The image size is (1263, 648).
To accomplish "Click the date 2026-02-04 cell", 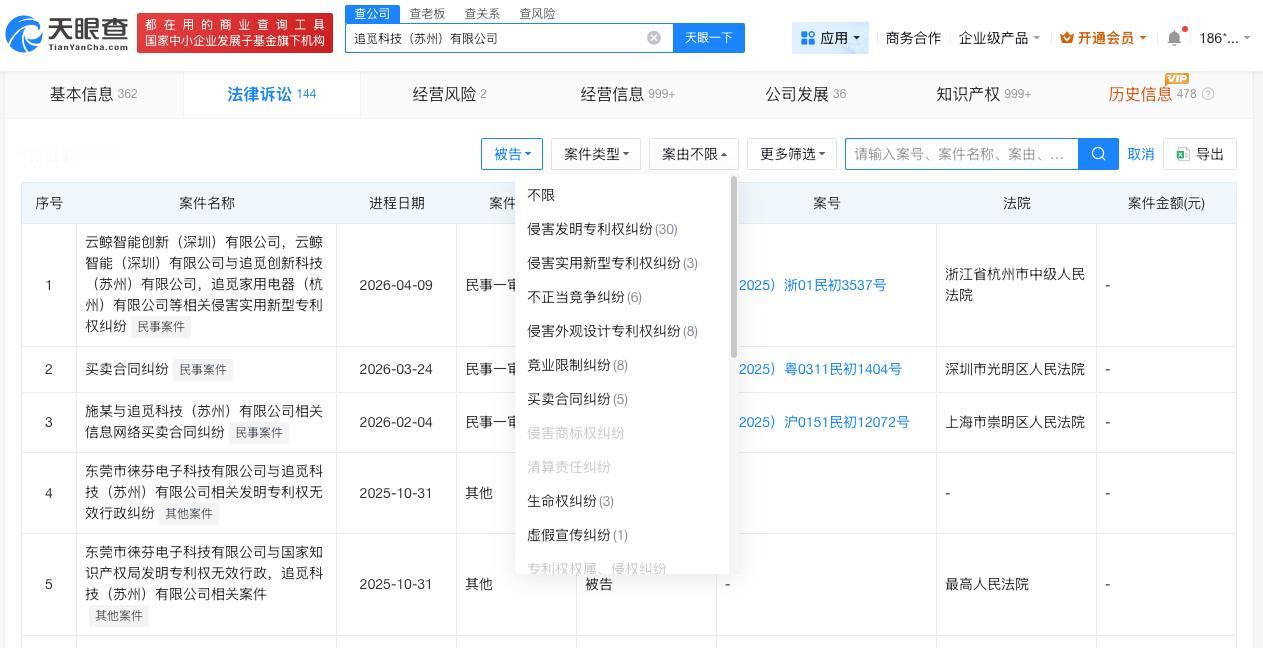I will (396, 422).
